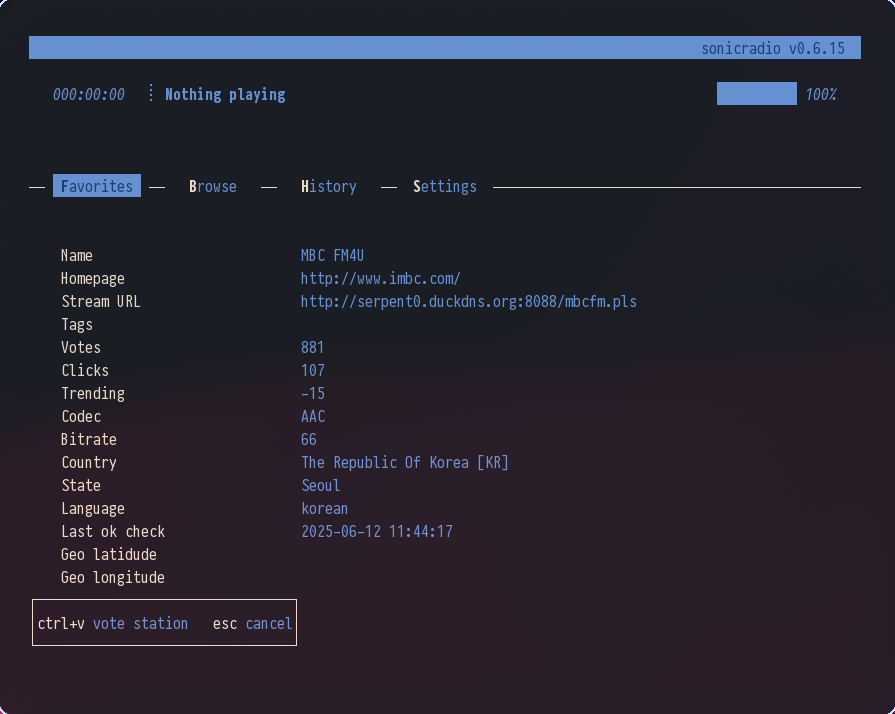Open the History tab

pyautogui.click(x=329, y=187)
